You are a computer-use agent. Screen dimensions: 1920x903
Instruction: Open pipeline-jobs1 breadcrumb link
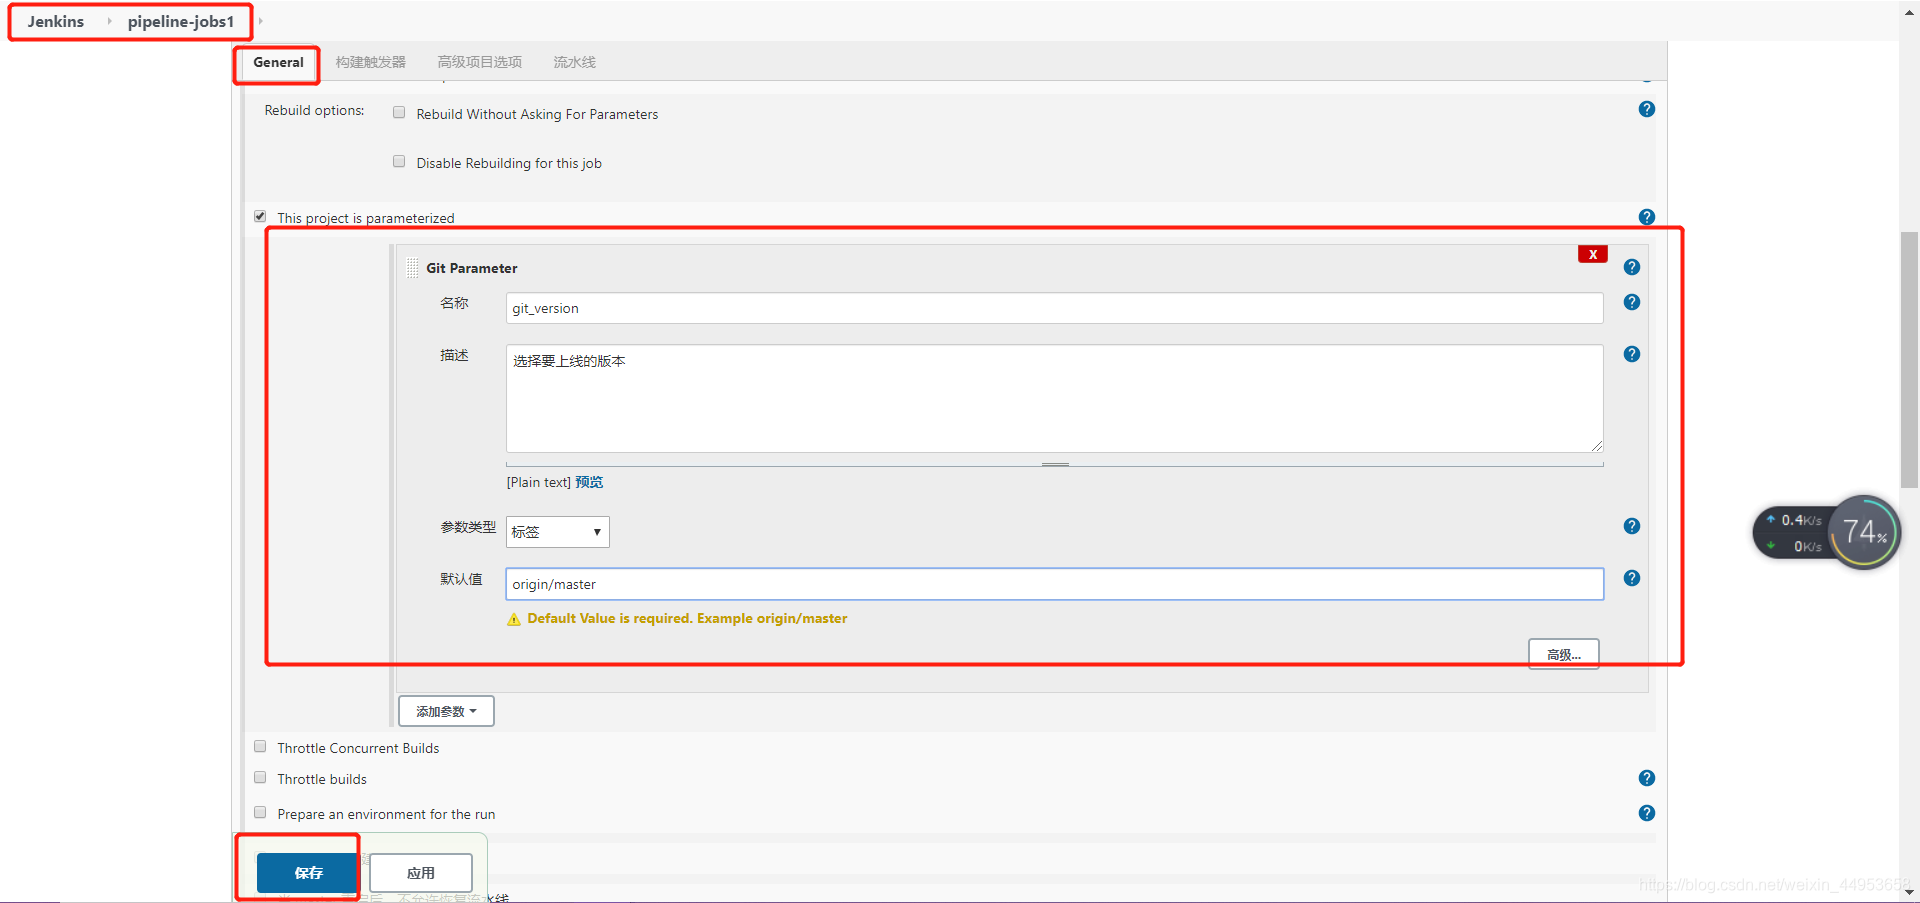coord(181,21)
